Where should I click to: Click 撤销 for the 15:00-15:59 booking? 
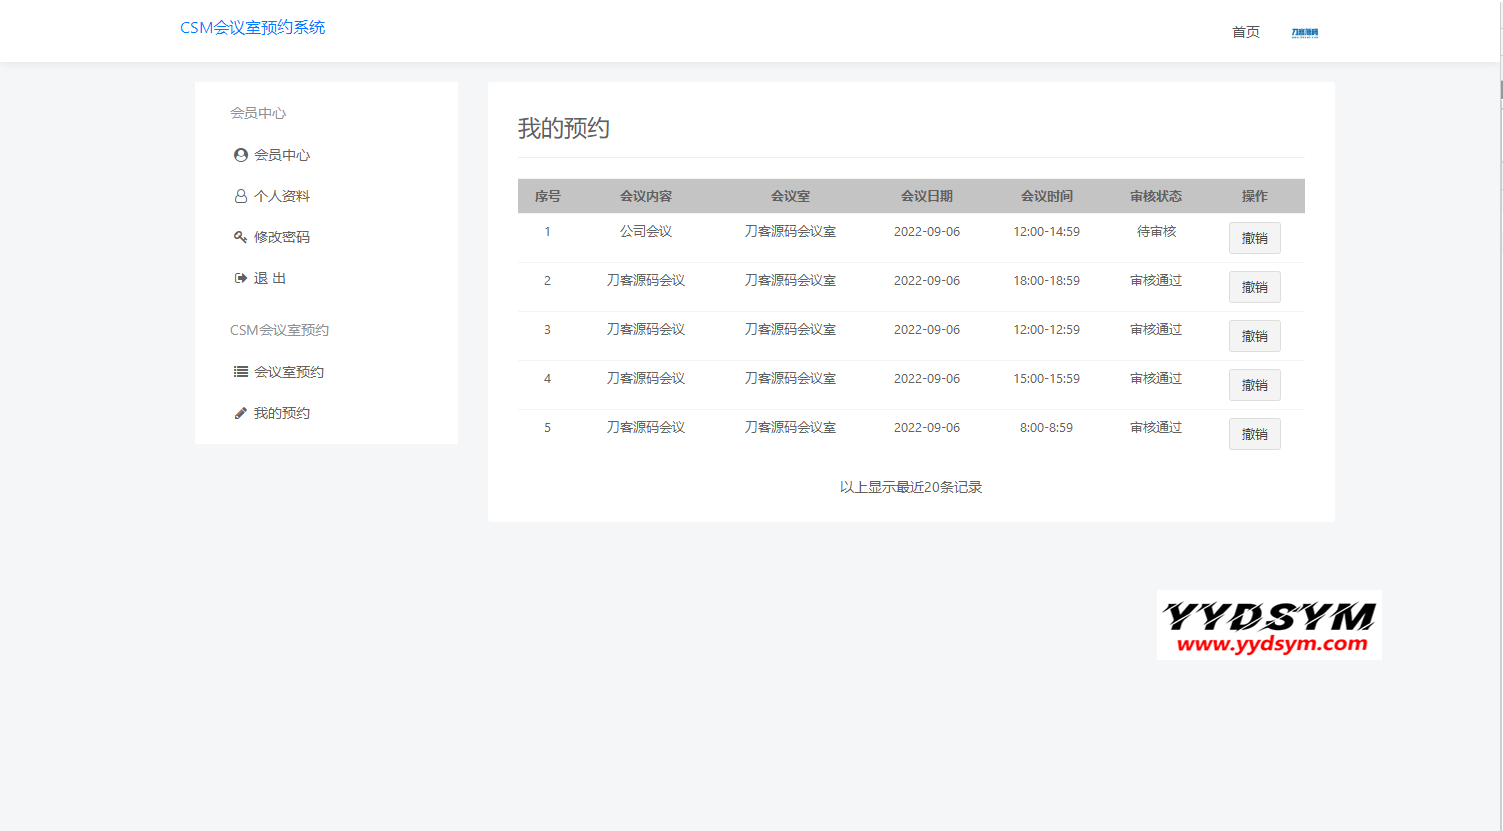1254,385
